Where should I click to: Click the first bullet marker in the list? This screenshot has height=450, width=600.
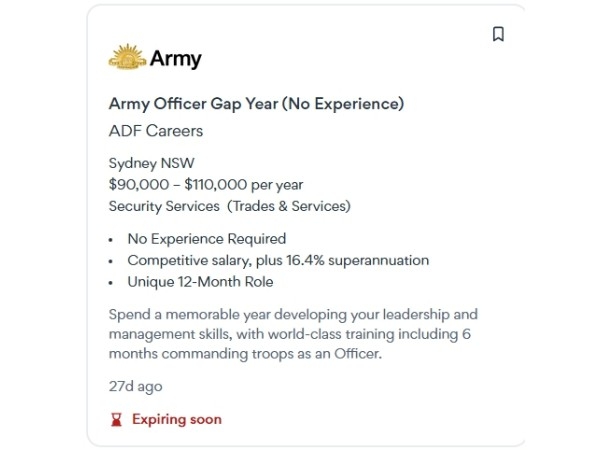click(x=111, y=240)
